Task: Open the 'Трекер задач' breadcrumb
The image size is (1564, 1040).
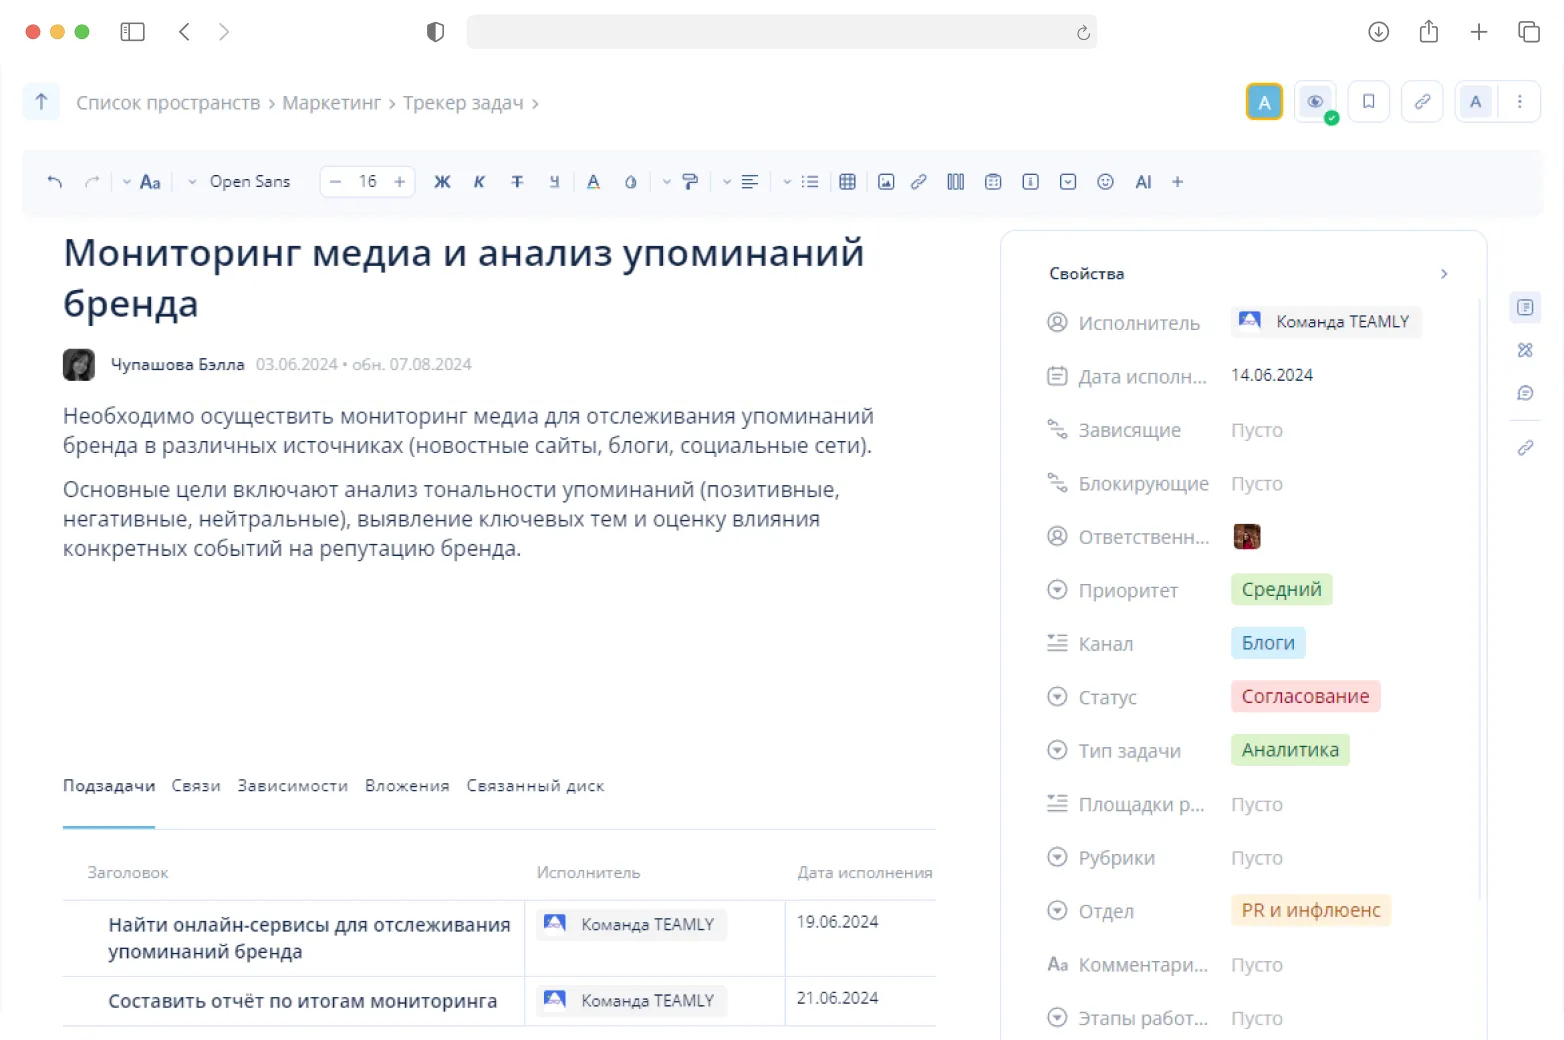Action: pos(463,103)
